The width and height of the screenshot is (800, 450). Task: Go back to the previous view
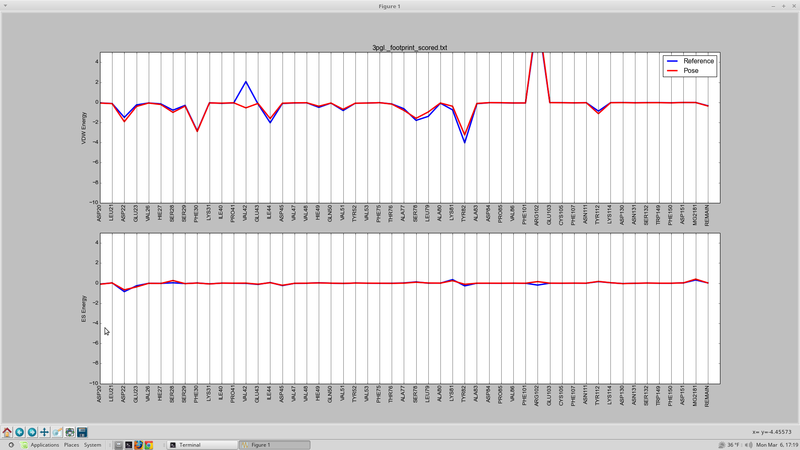tap(19, 432)
